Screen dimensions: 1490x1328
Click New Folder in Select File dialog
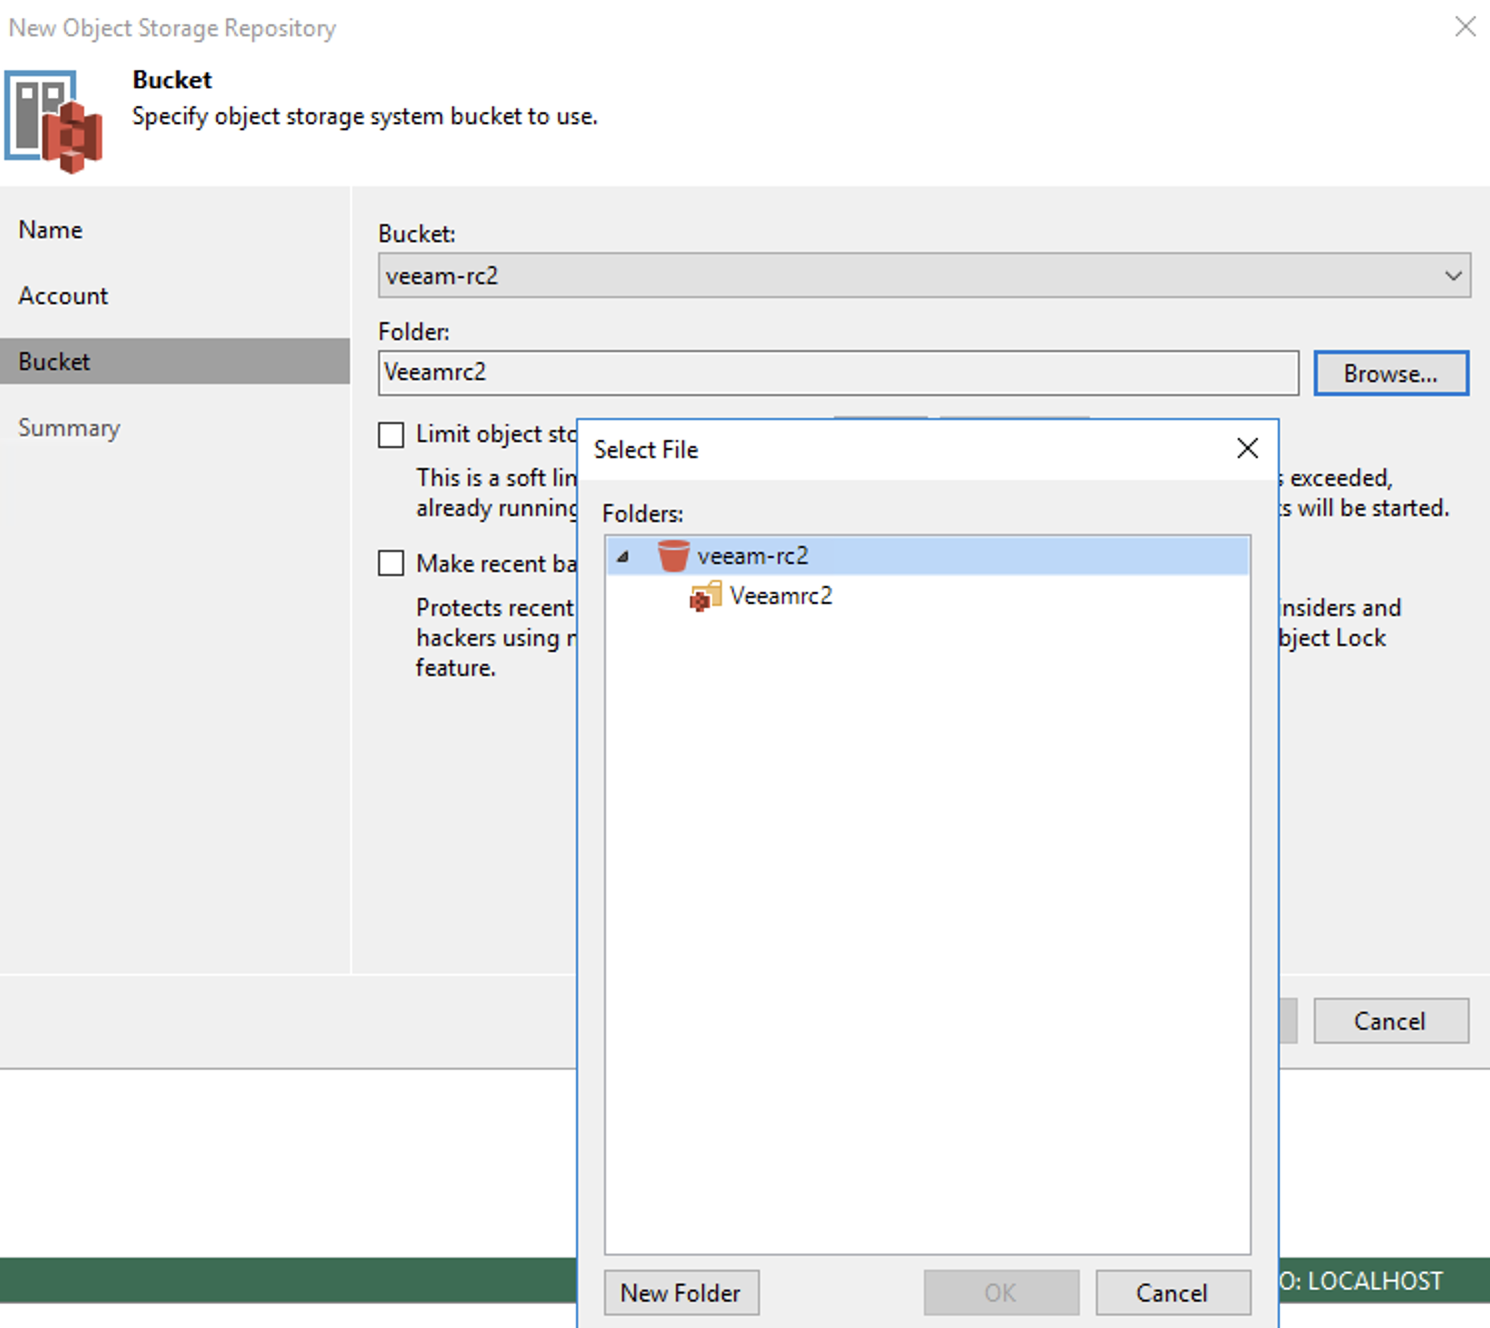[681, 1293]
